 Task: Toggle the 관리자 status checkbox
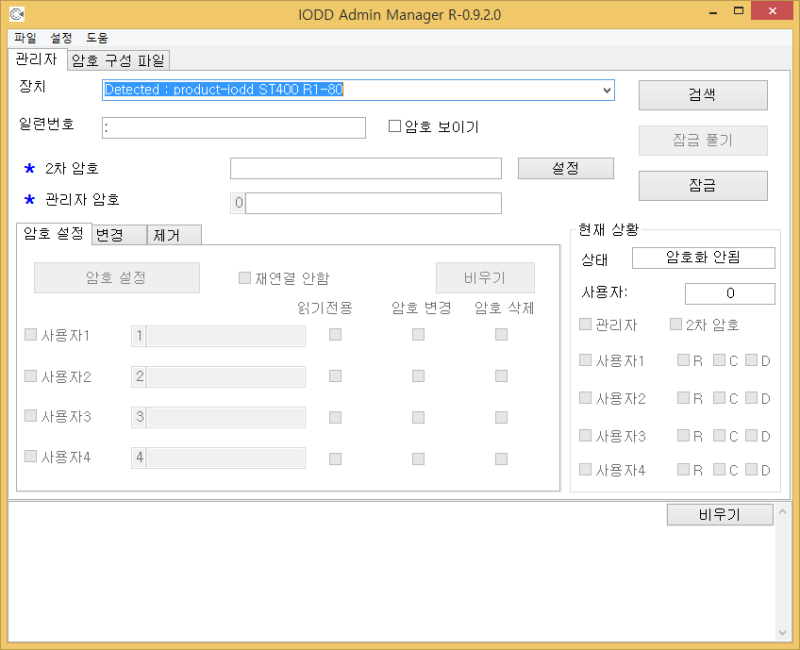tap(585, 324)
